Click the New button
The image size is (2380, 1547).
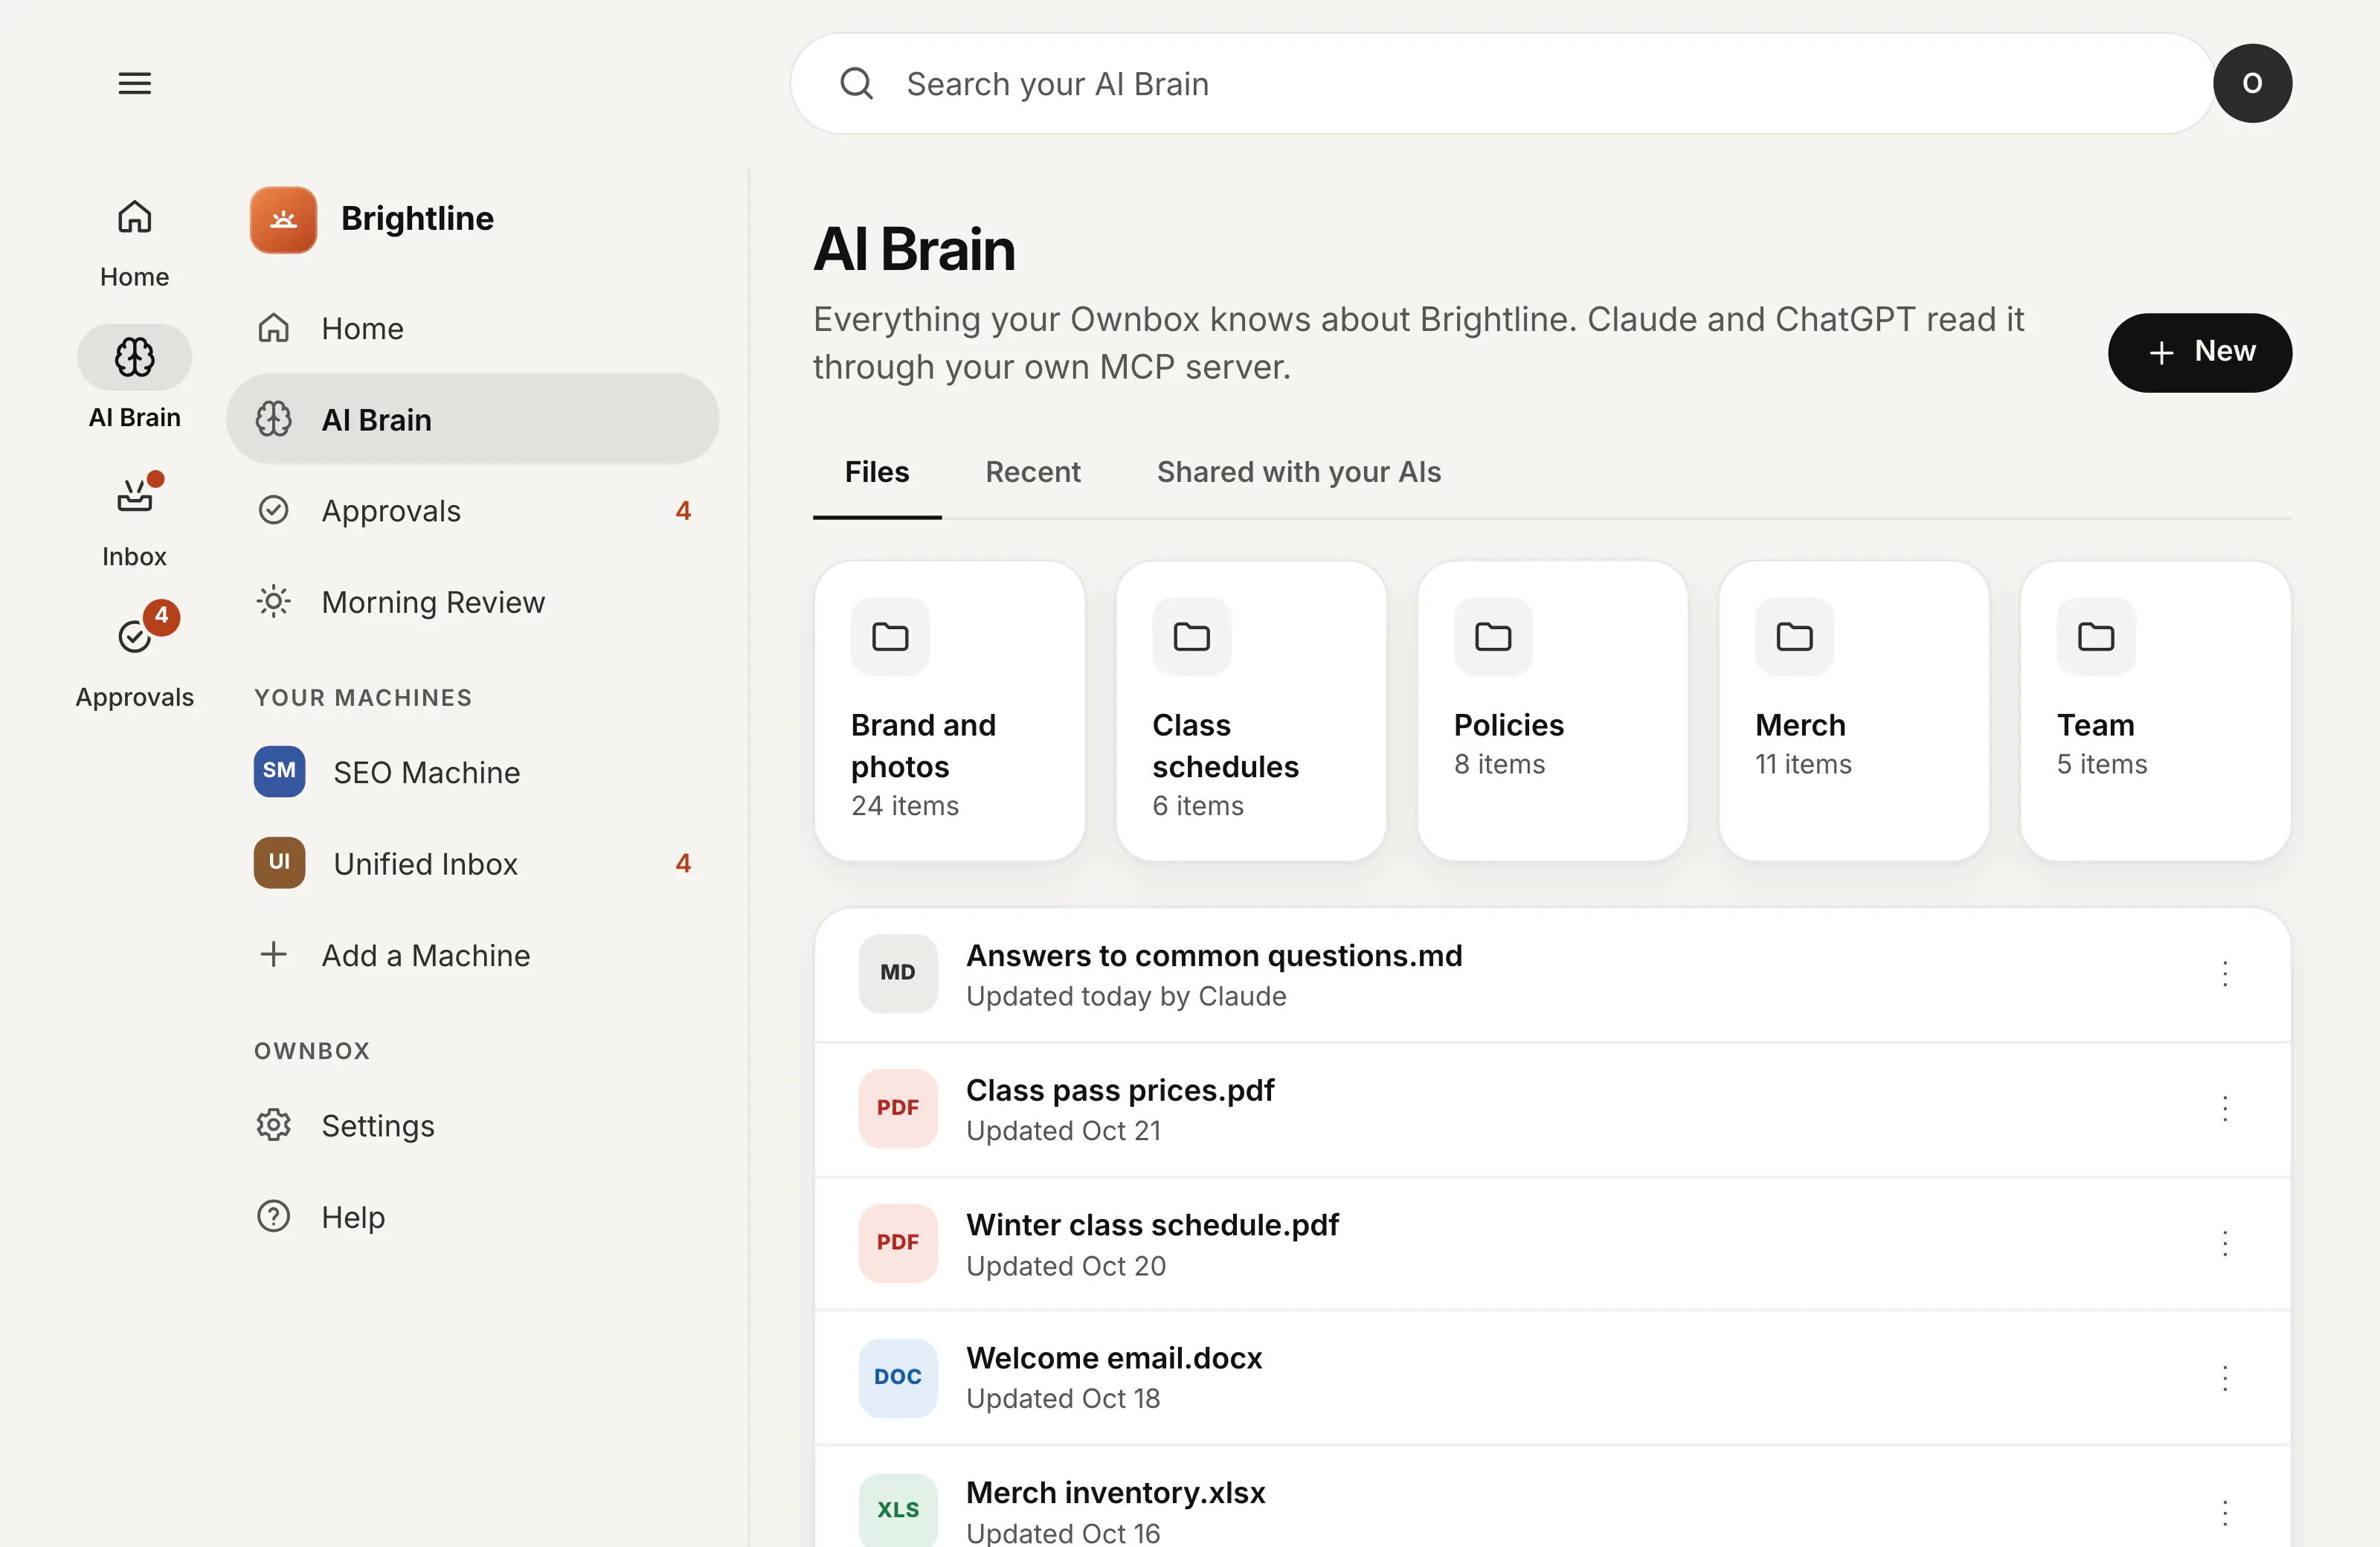2199,352
